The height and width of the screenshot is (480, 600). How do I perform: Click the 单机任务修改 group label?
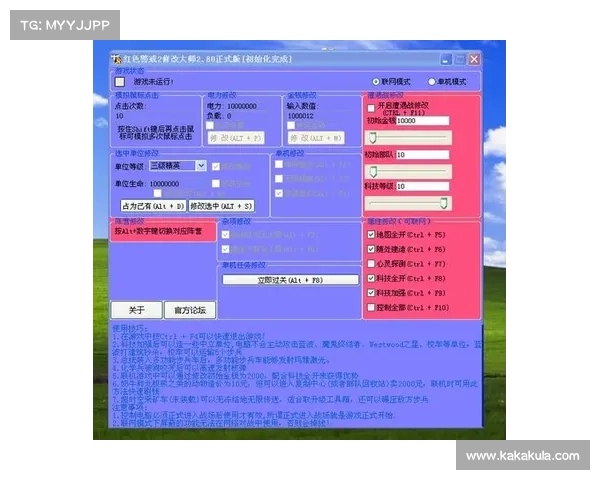244,265
